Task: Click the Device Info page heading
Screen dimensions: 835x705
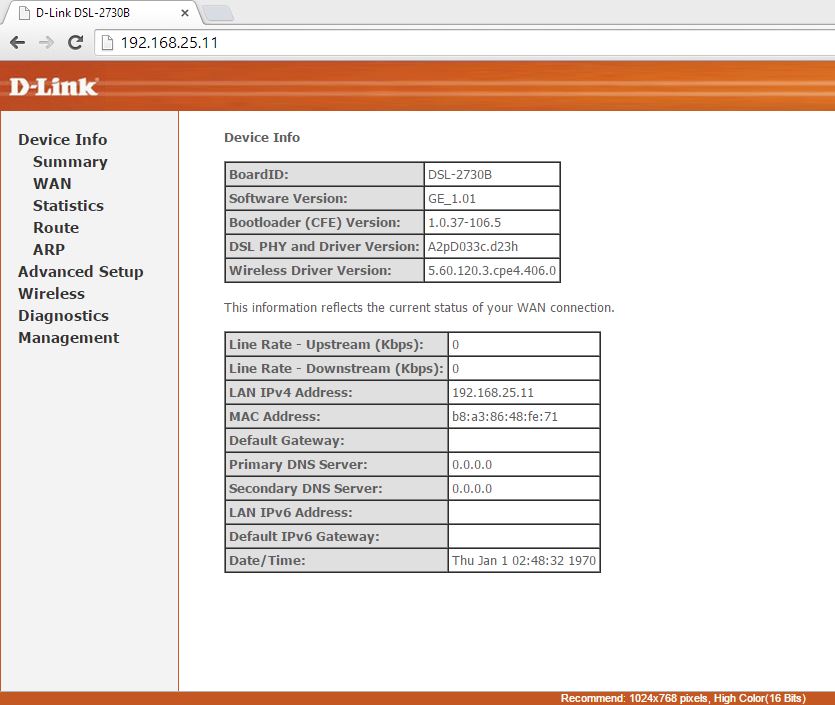Action: pyautogui.click(x=262, y=137)
